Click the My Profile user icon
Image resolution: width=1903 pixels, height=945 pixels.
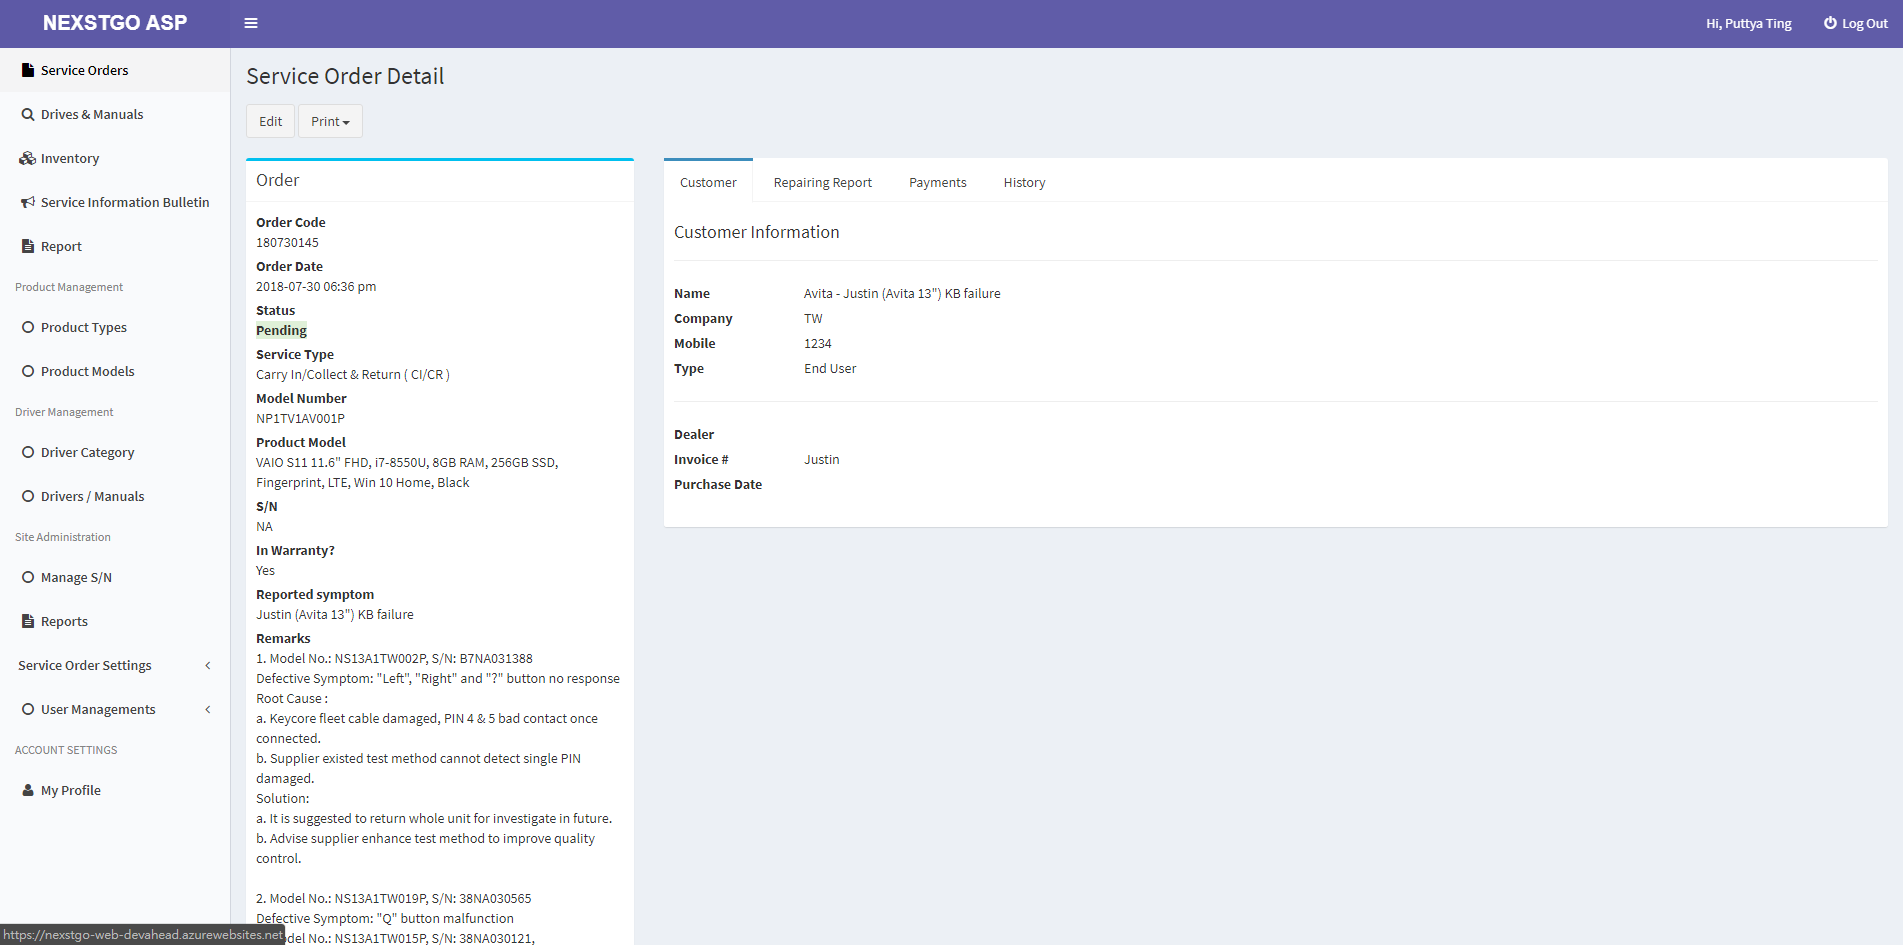click(x=28, y=790)
